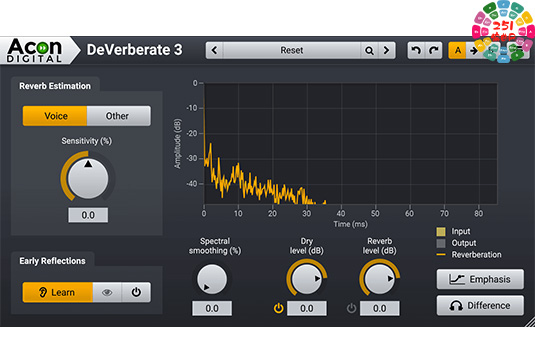Image resolution: width=535 pixels, height=363 pixels.
Task: Enable Difference monitoring
Action: pos(480,305)
